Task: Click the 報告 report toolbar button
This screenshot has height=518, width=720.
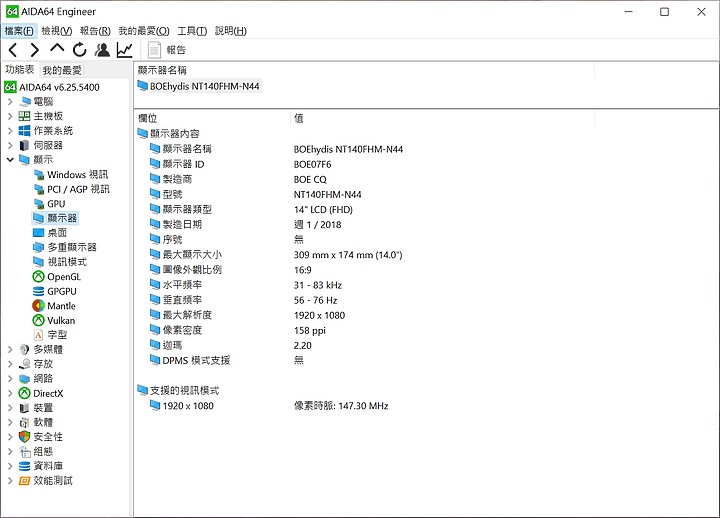Action: (167, 50)
